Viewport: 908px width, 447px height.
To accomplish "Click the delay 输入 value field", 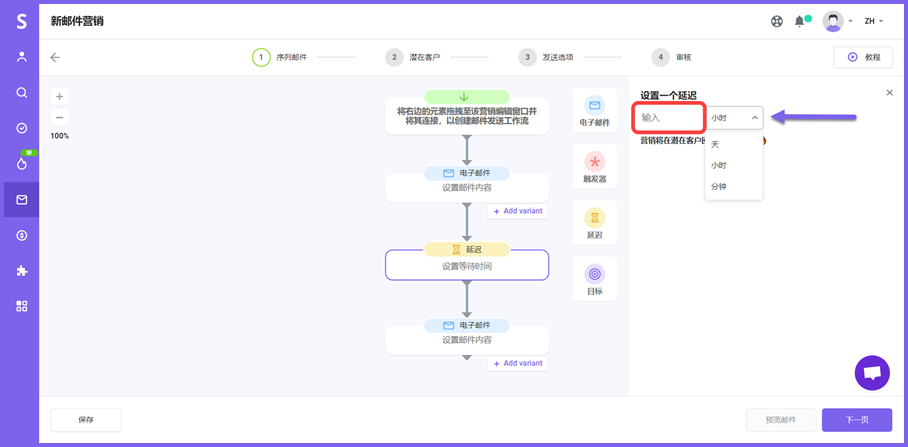I will [668, 118].
